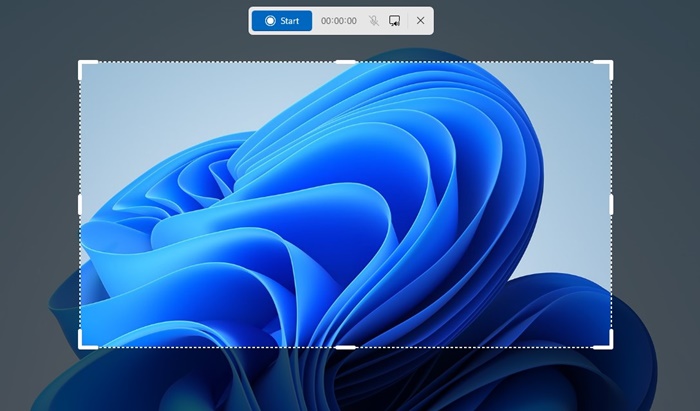Image resolution: width=700 pixels, height=411 pixels.
Task: Close the screen recording toolbar
Action: [421, 21]
